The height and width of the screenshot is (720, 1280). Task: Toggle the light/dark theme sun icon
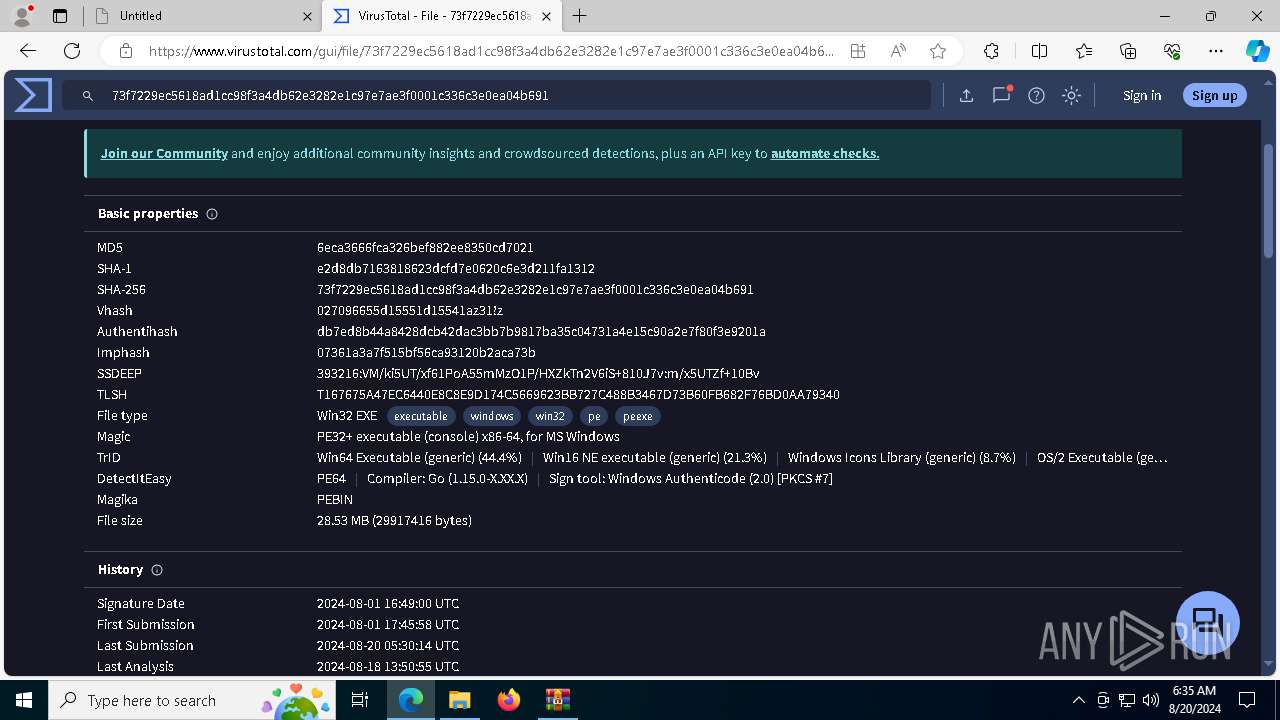1072,96
